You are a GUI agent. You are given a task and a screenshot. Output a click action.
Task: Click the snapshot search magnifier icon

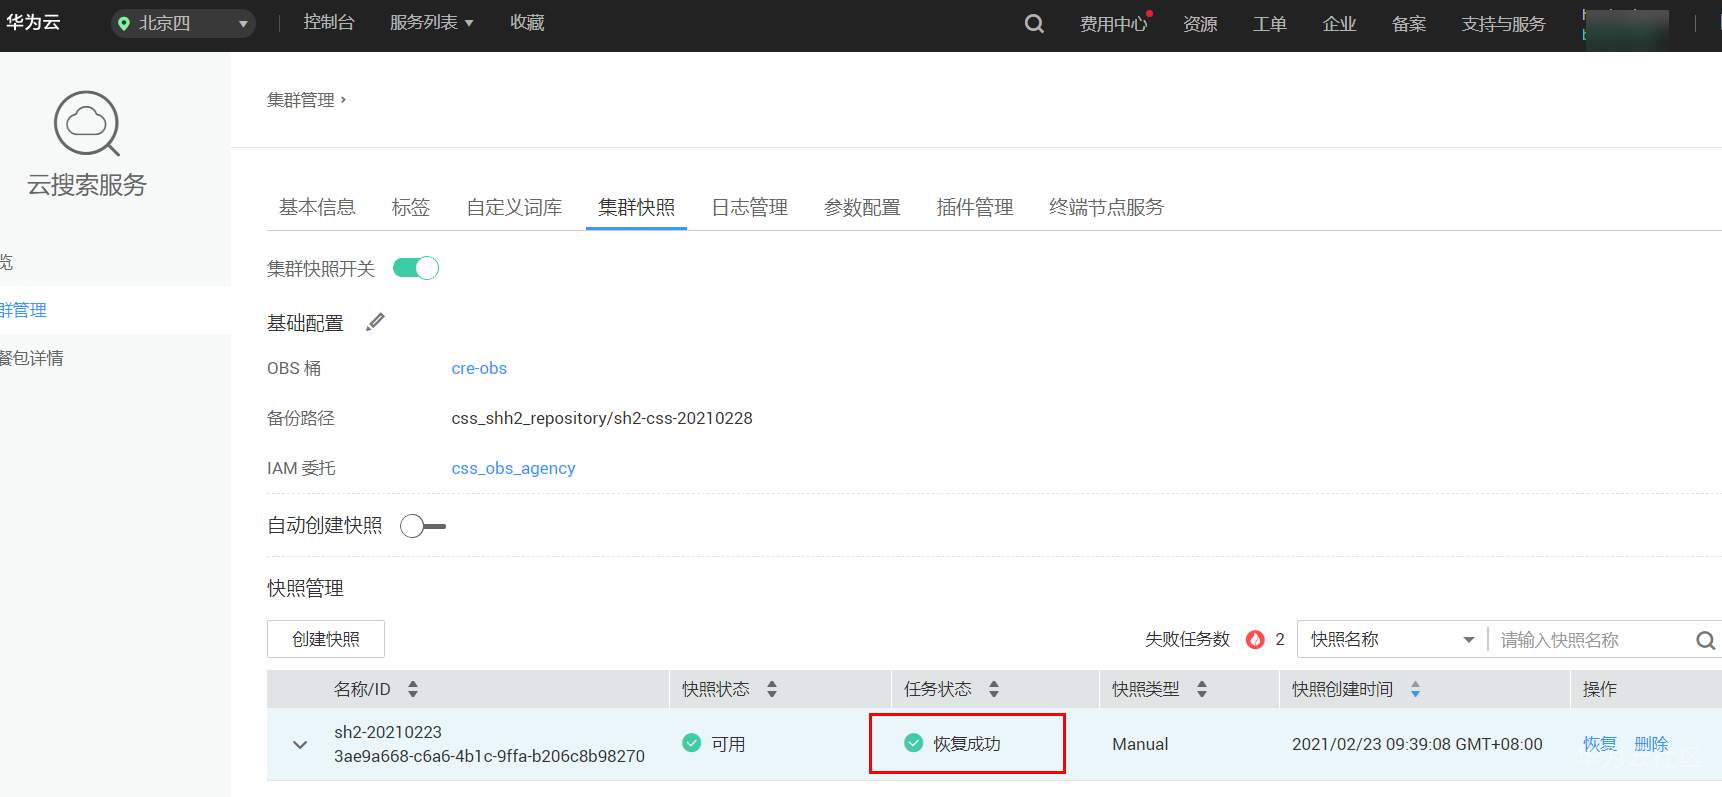1705,640
